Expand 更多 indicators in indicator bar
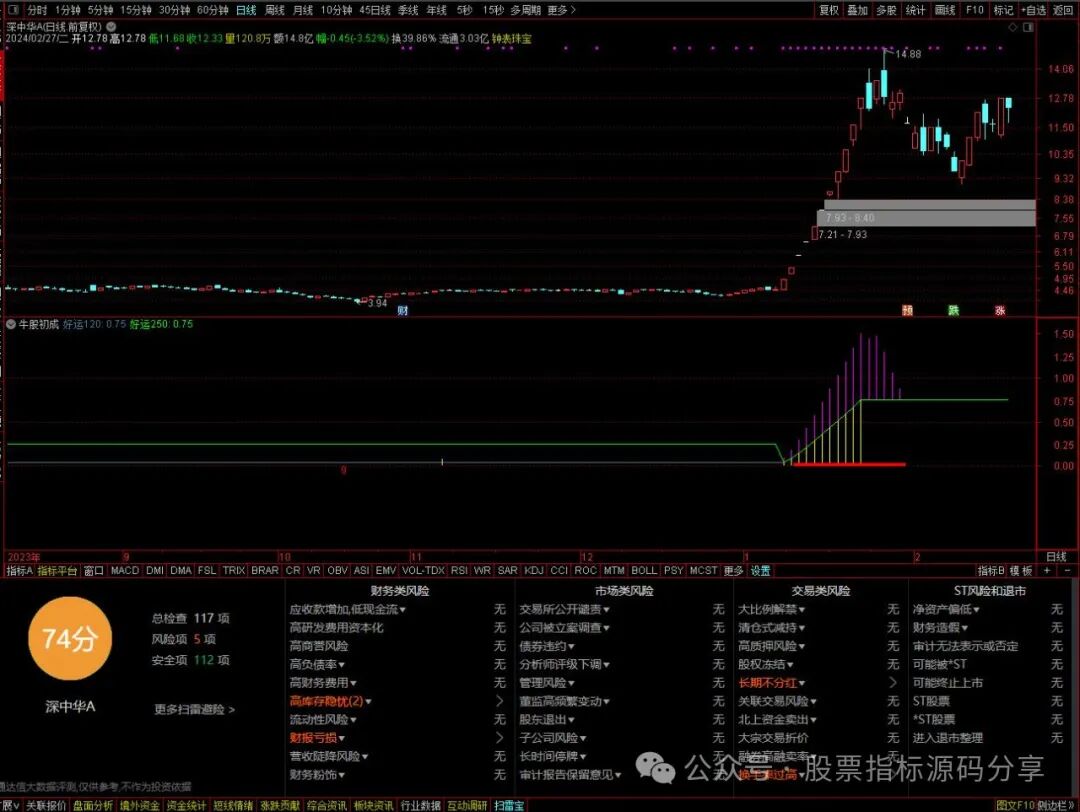The image size is (1080, 812). (x=733, y=570)
